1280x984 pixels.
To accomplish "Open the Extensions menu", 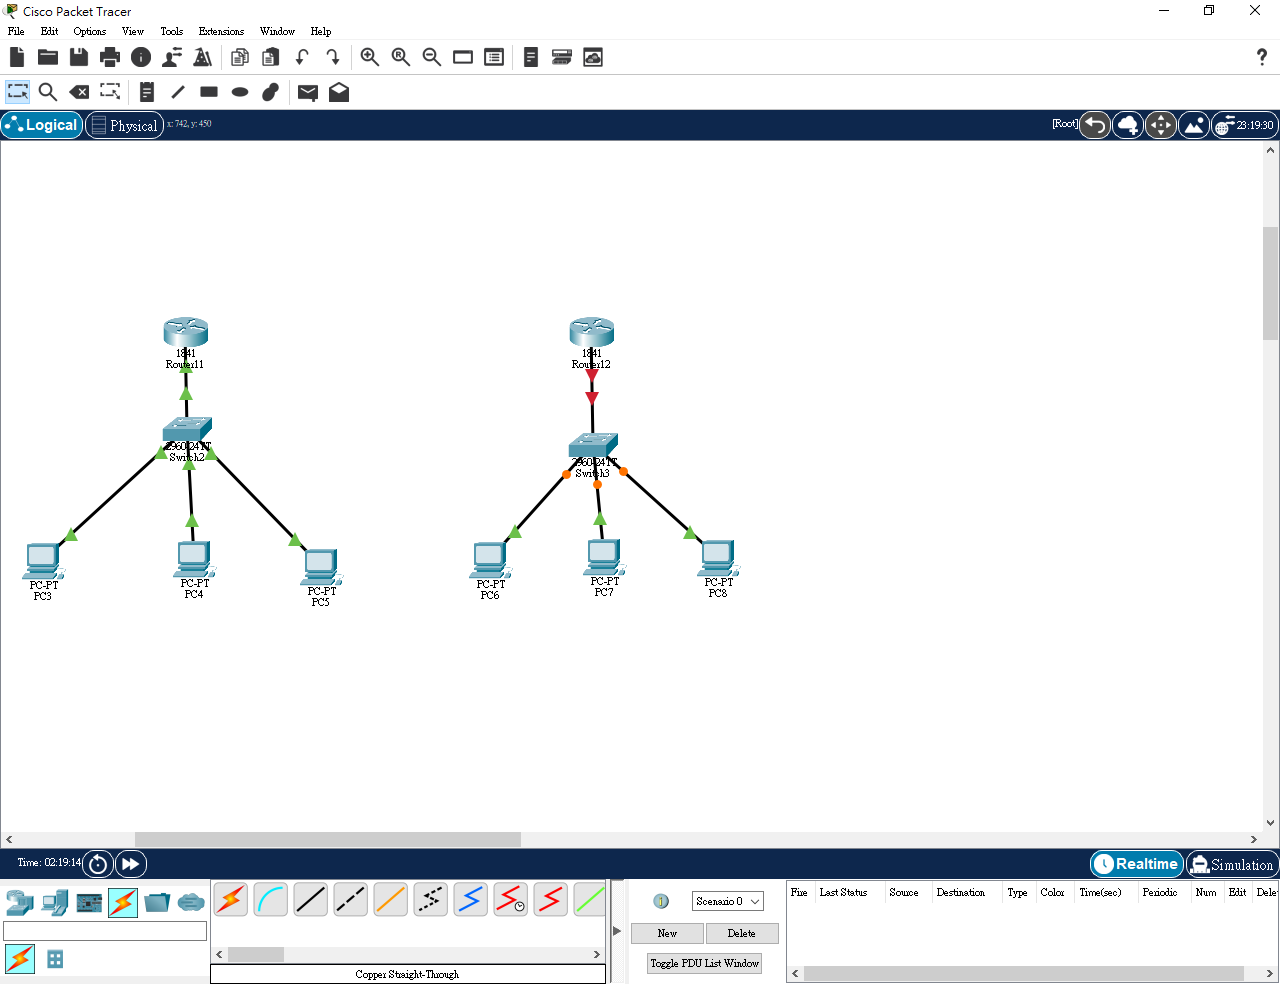I will click(x=221, y=31).
